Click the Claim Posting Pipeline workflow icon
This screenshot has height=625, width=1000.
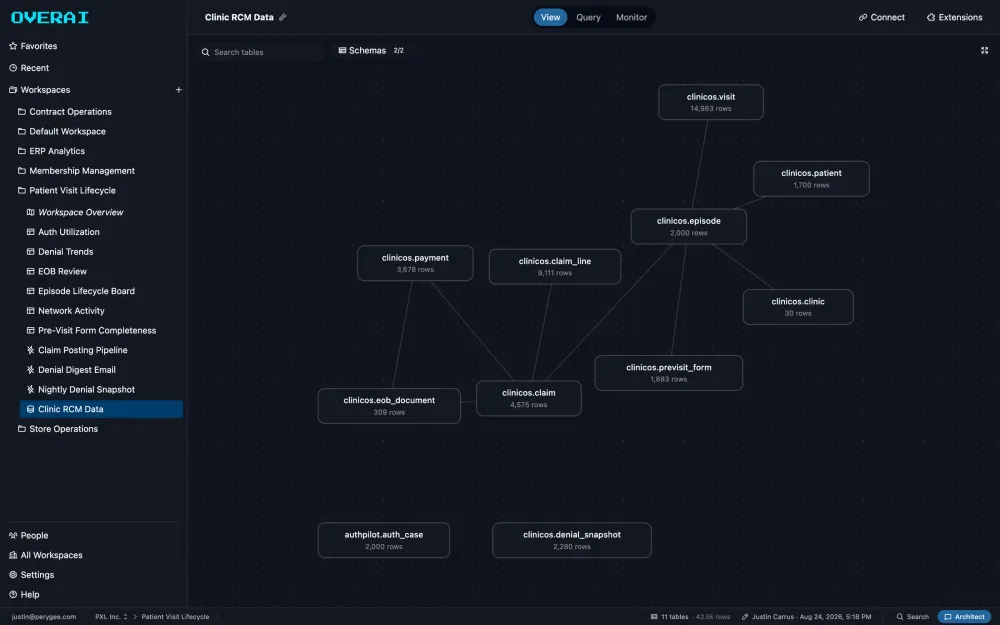click(x=30, y=350)
